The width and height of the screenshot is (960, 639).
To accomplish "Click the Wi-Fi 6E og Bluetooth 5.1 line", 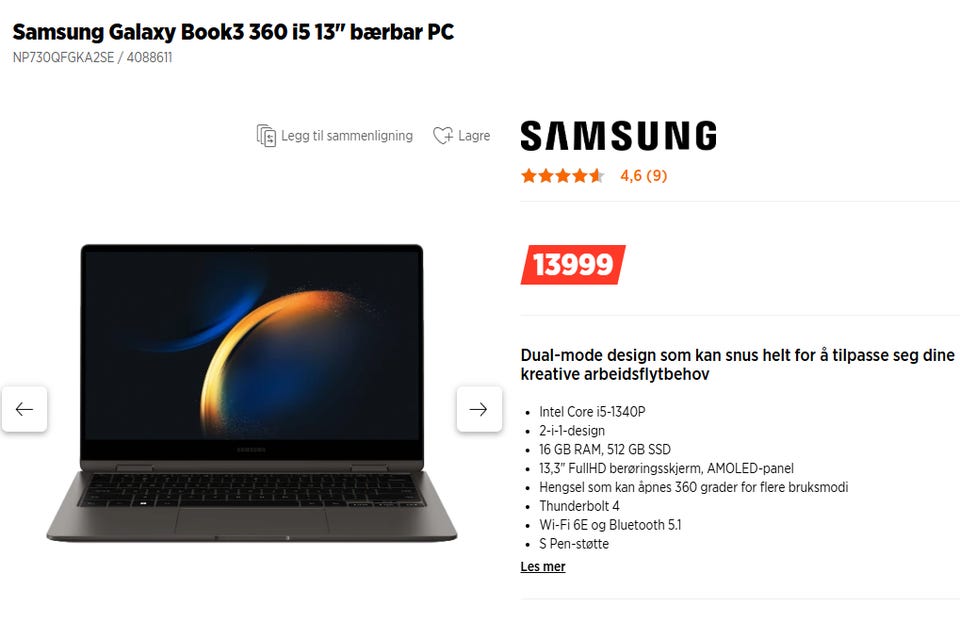I will 610,525.
